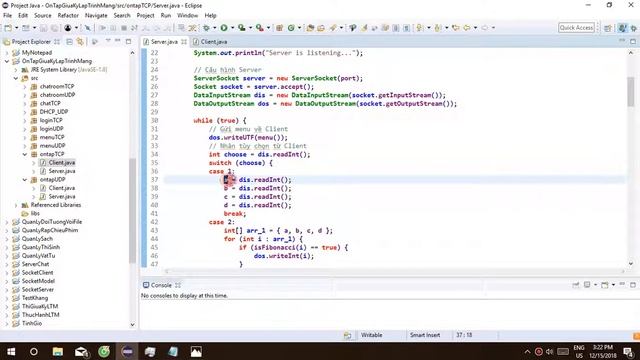Click the Run External Tools icon

(260, 28)
